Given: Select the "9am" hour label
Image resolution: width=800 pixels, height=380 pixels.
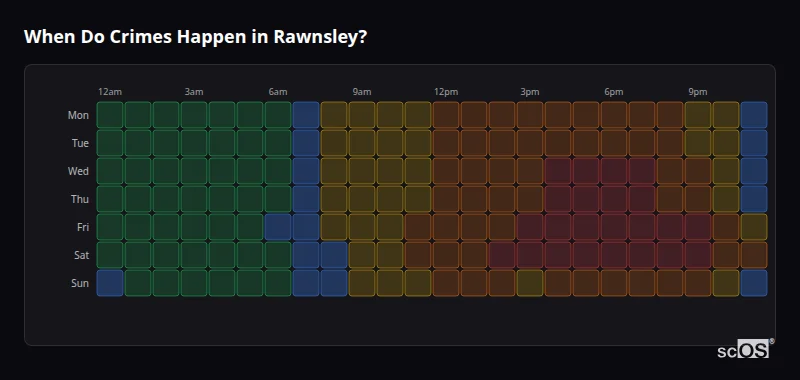Looking at the screenshot, I should coord(362,92).
